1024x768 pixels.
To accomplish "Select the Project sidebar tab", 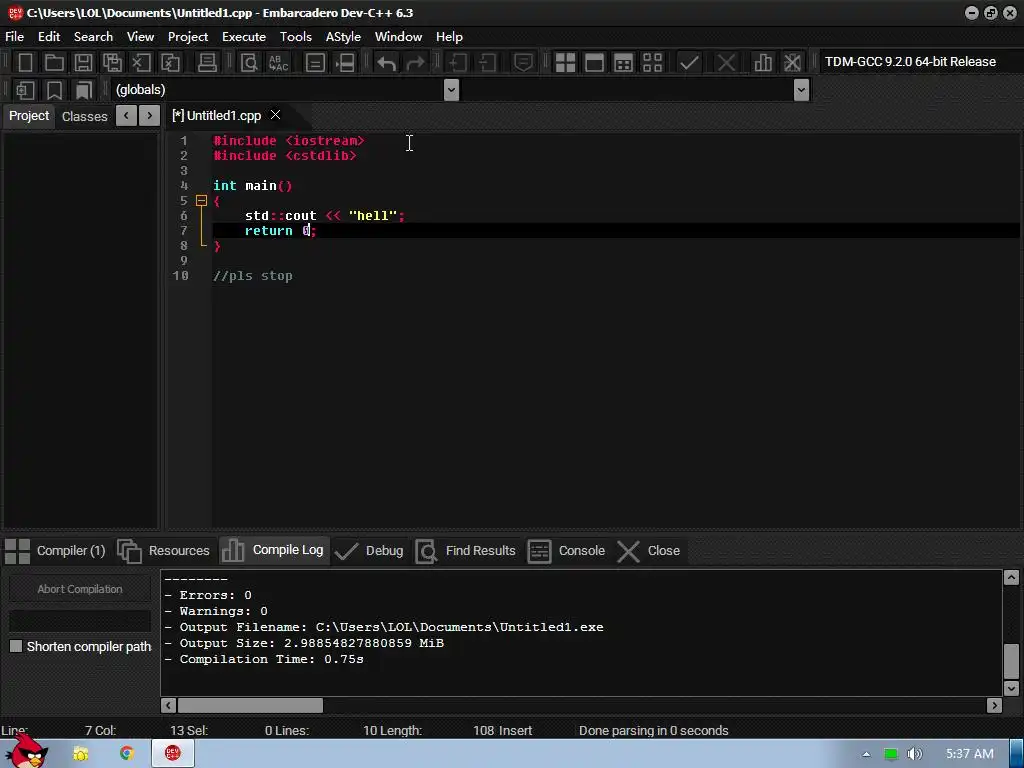I will pos(29,116).
